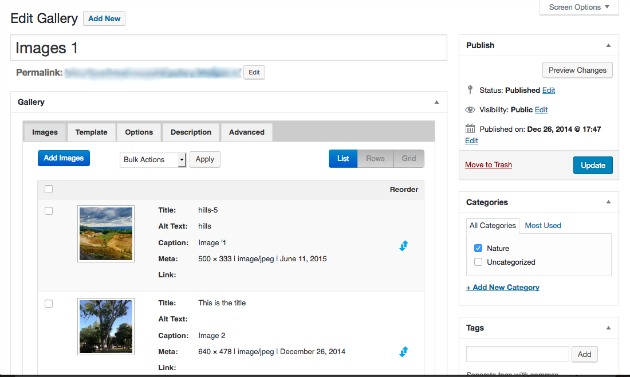This screenshot has width=630, height=377.
Task: Click the tree photo thumbnail
Action: pyautogui.click(x=106, y=326)
